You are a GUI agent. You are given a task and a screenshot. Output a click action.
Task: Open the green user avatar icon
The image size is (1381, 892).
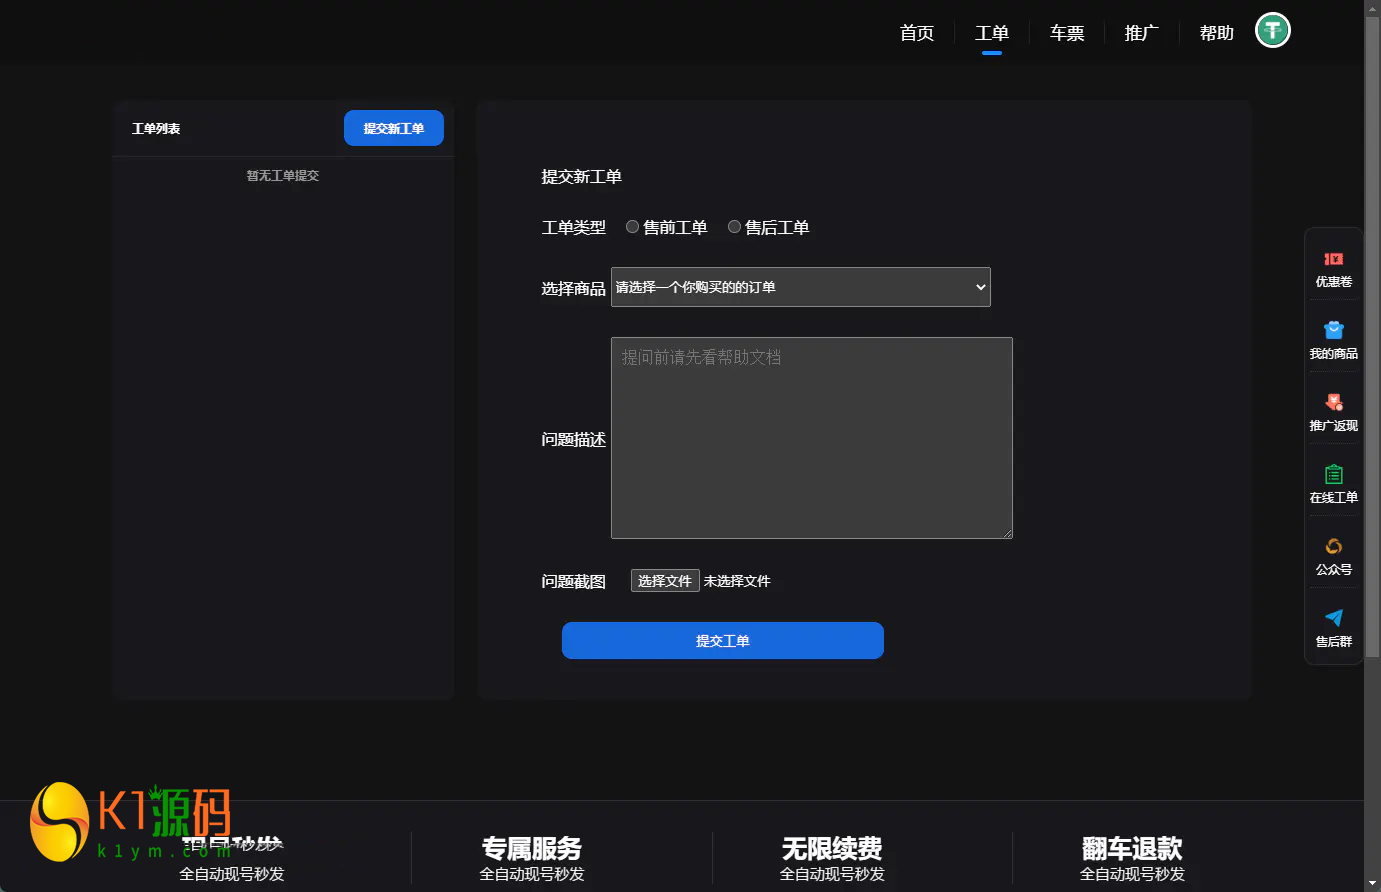coord(1272,31)
